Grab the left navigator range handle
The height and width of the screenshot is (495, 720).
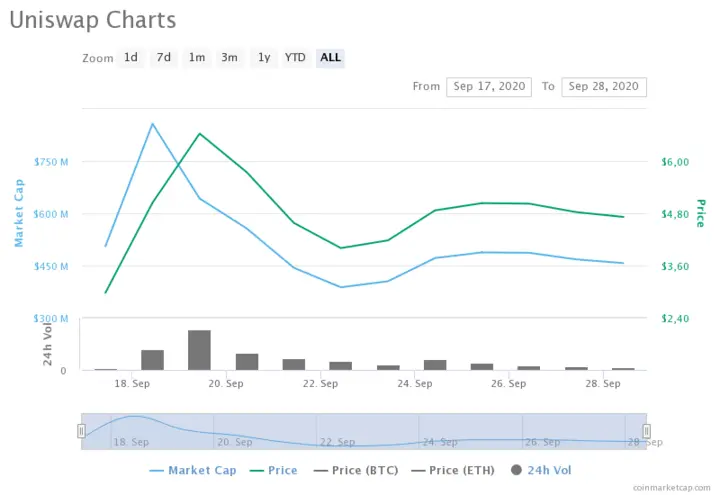(81, 431)
